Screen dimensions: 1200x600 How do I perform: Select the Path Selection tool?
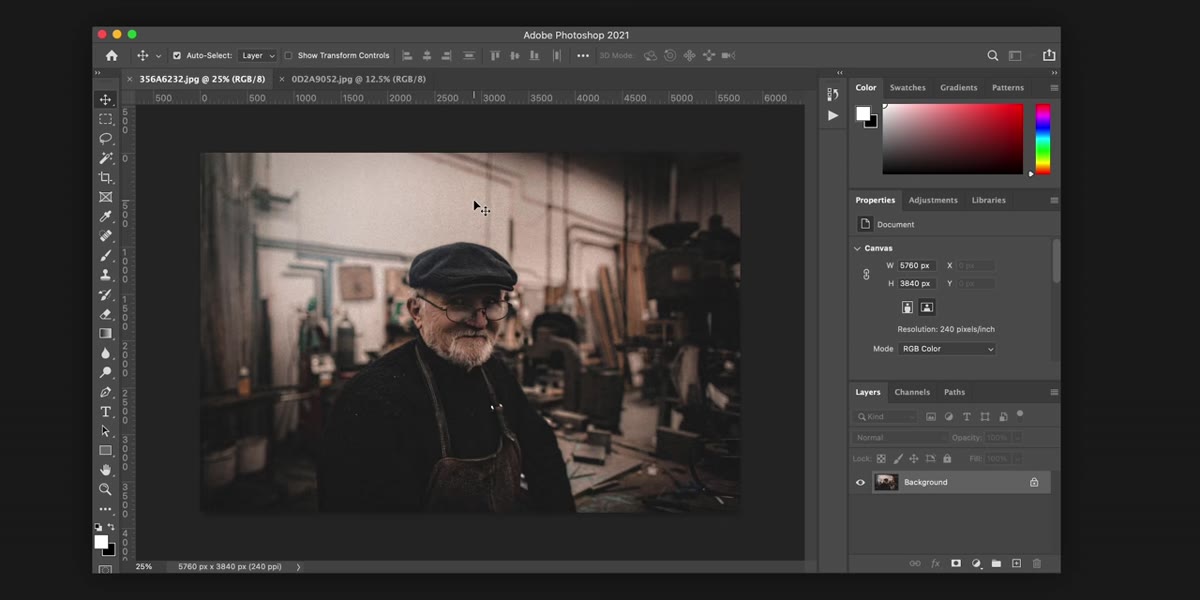click(105, 431)
